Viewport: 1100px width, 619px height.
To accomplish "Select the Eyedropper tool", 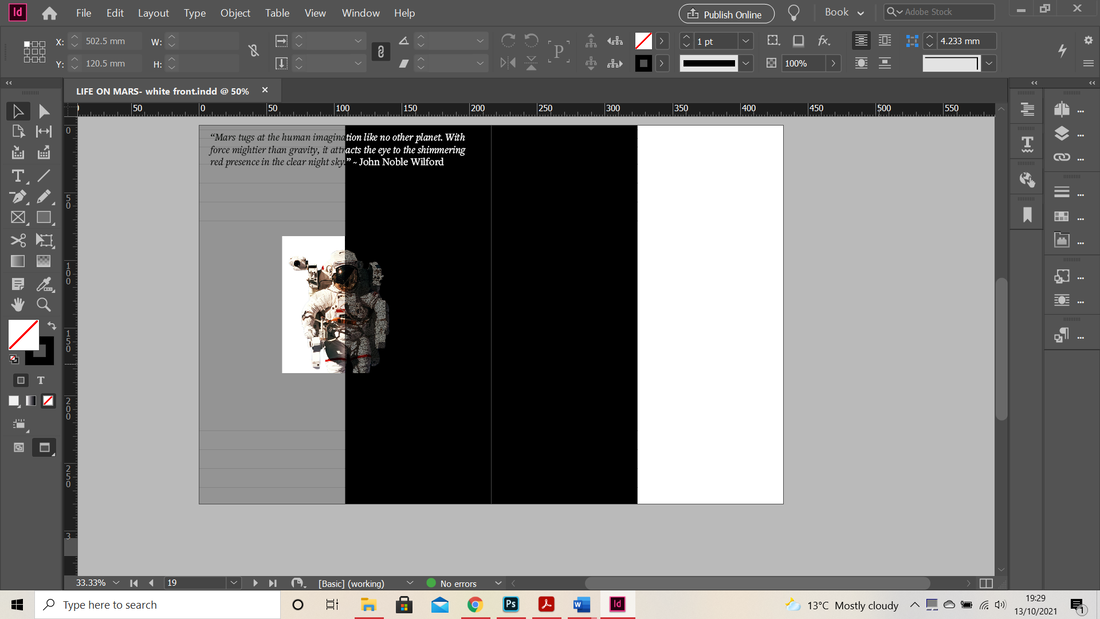I will [x=44, y=284].
